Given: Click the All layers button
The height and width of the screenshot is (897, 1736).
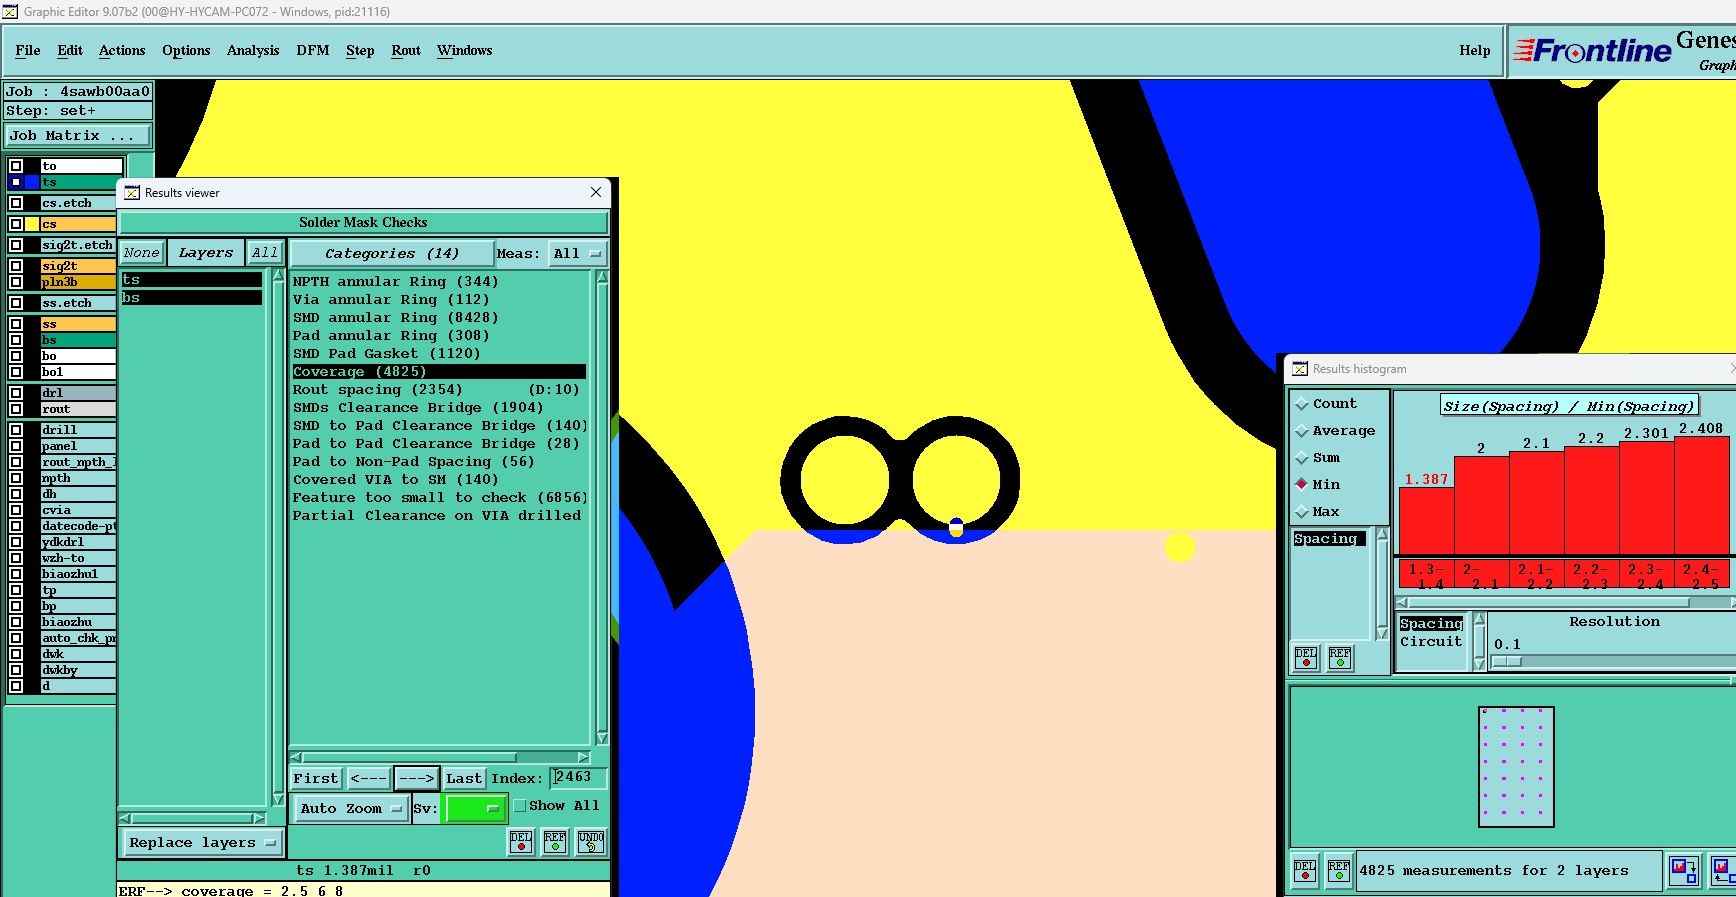Looking at the screenshot, I should (x=265, y=254).
